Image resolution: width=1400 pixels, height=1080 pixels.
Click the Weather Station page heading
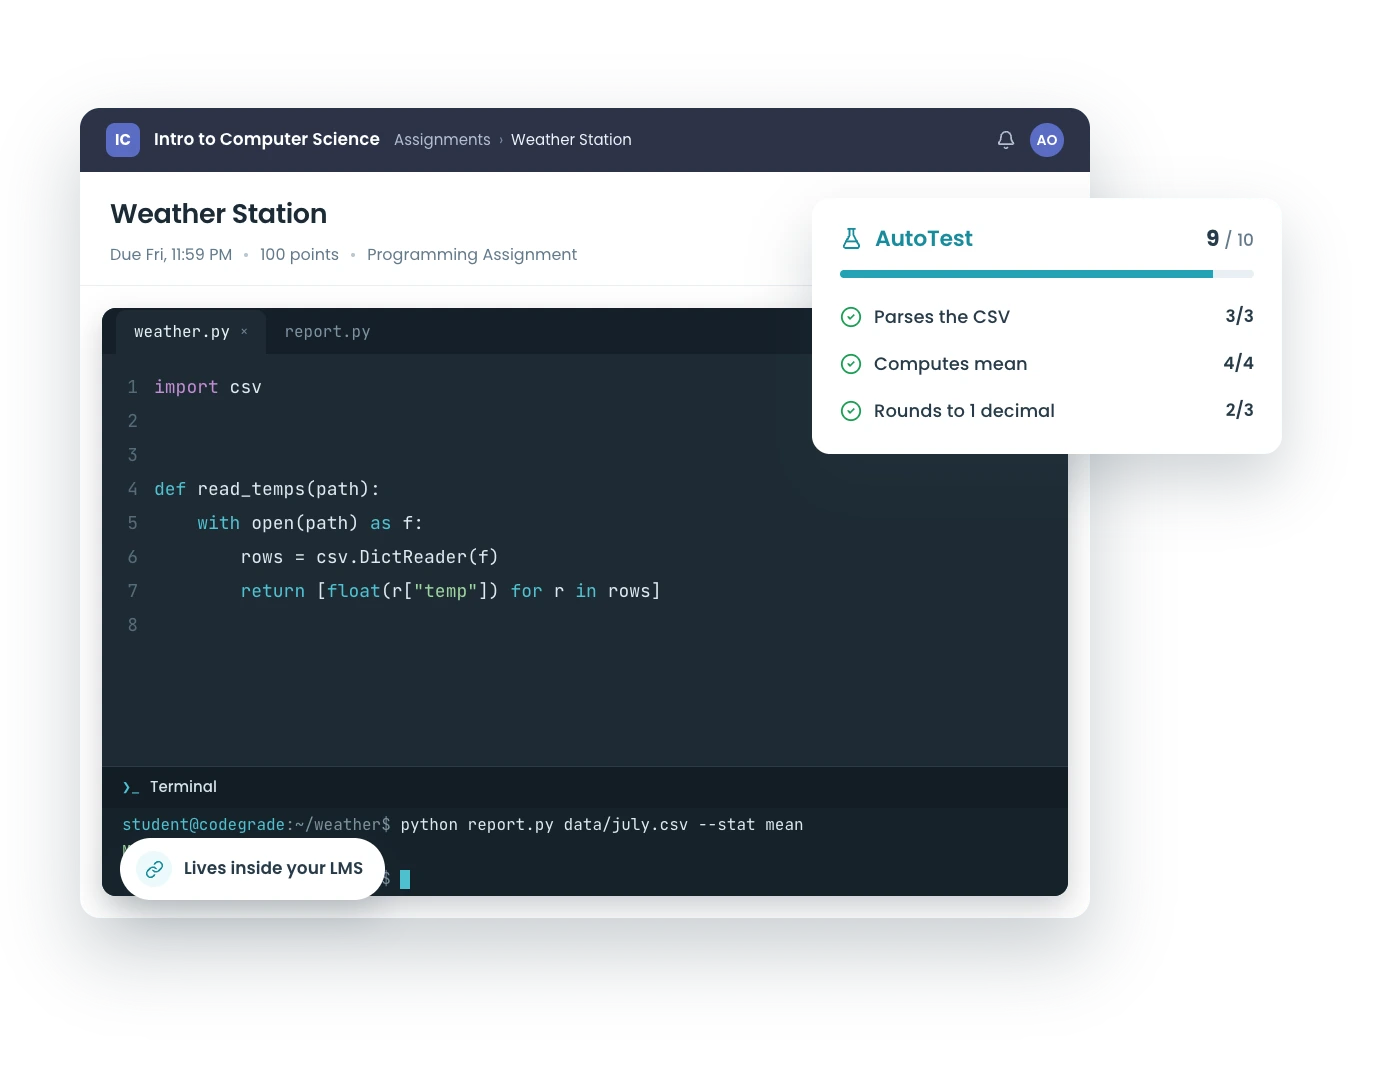coord(219,214)
